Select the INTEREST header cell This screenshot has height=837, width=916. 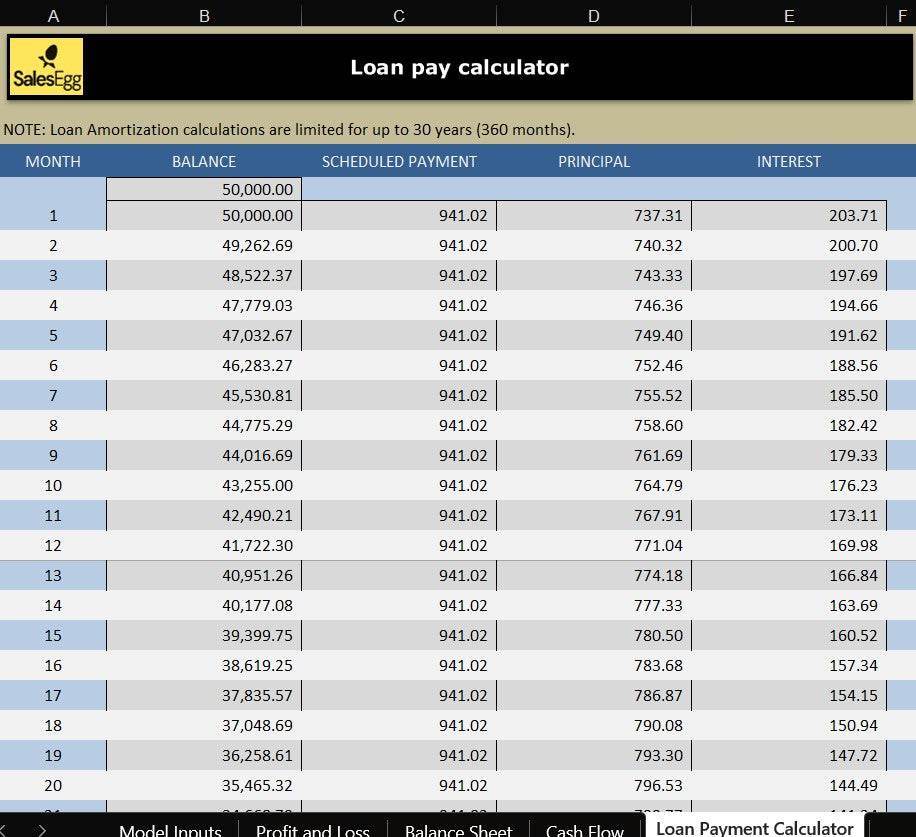789,161
